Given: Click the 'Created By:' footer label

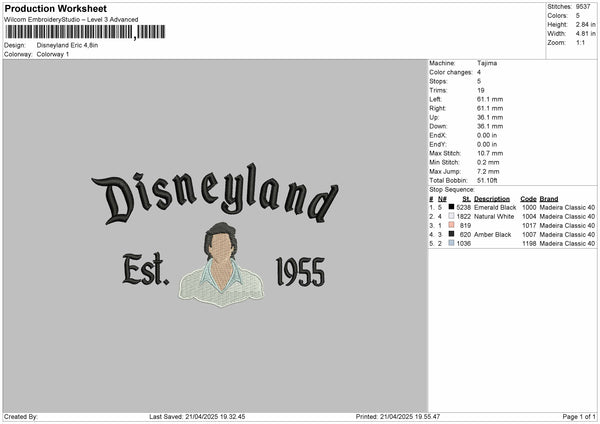Looking at the screenshot, I should [x=21, y=417].
